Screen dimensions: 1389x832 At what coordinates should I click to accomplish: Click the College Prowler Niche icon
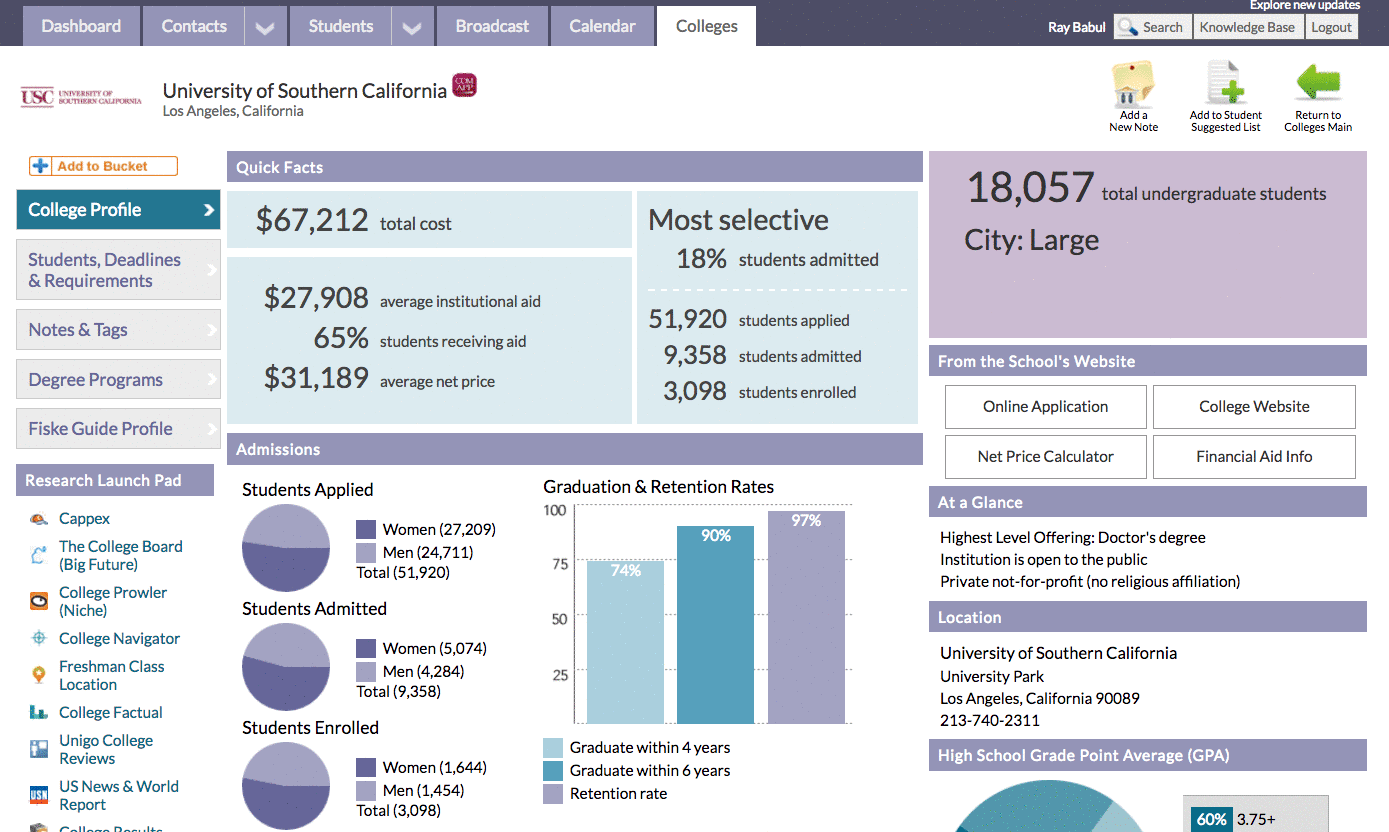click(x=39, y=601)
